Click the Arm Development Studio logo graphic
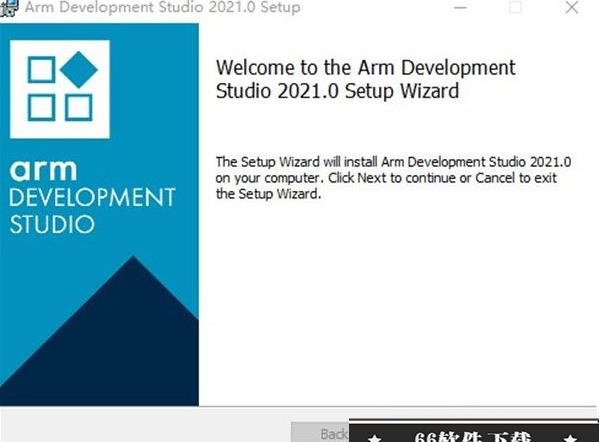599x442 pixels. 60,89
